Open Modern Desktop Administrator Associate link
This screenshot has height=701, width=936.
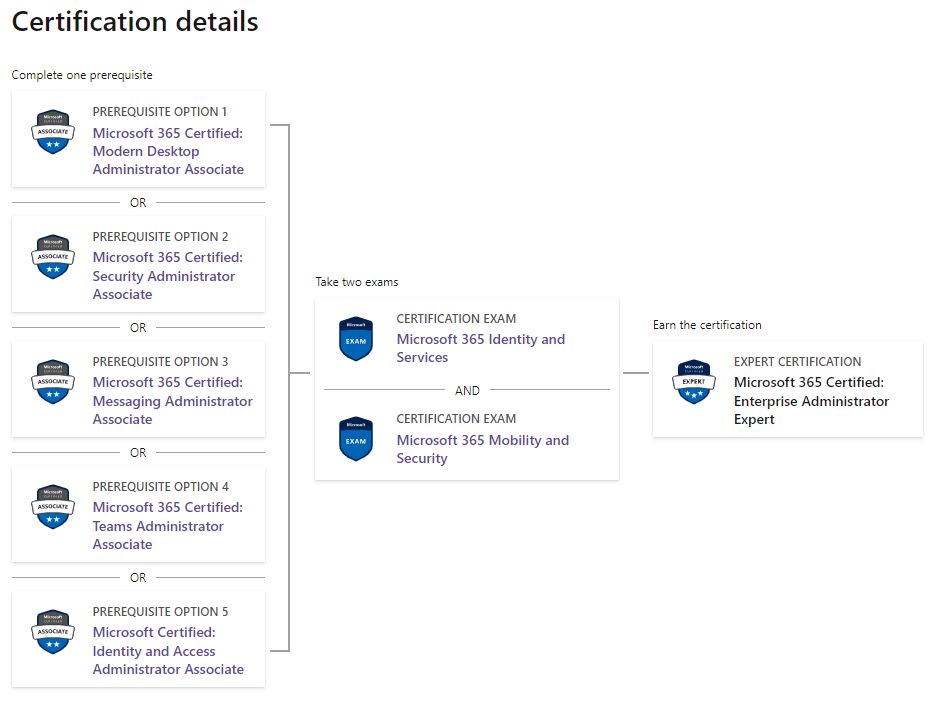pyautogui.click(x=168, y=151)
